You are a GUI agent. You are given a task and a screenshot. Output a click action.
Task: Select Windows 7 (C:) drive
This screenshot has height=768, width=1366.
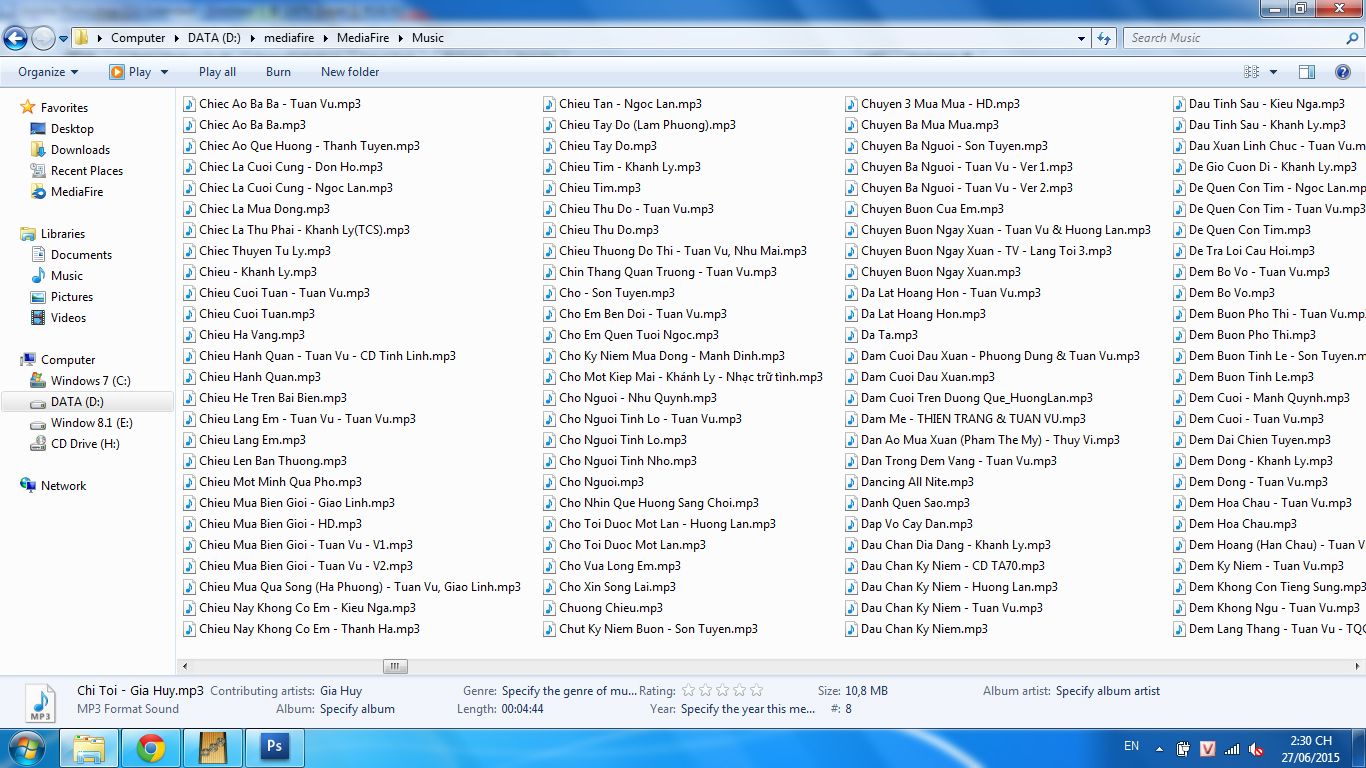pyautogui.click(x=90, y=381)
